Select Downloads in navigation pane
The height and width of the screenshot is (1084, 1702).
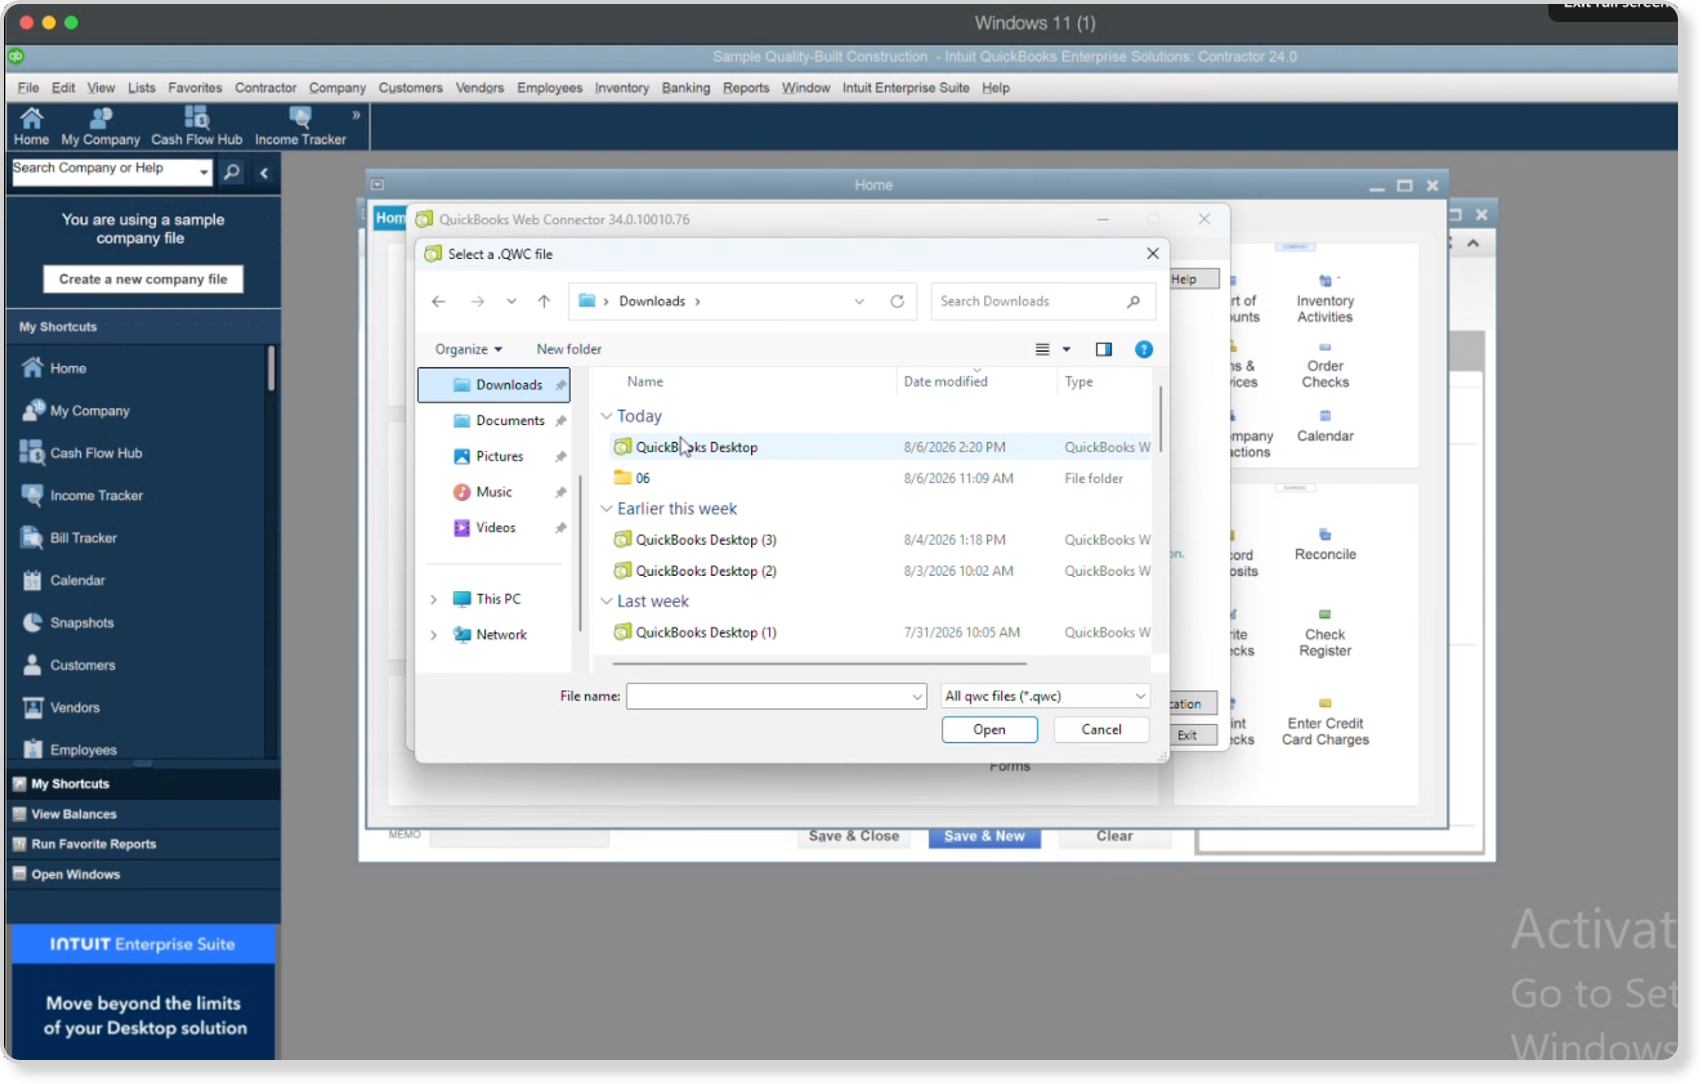pyautogui.click(x=494, y=385)
